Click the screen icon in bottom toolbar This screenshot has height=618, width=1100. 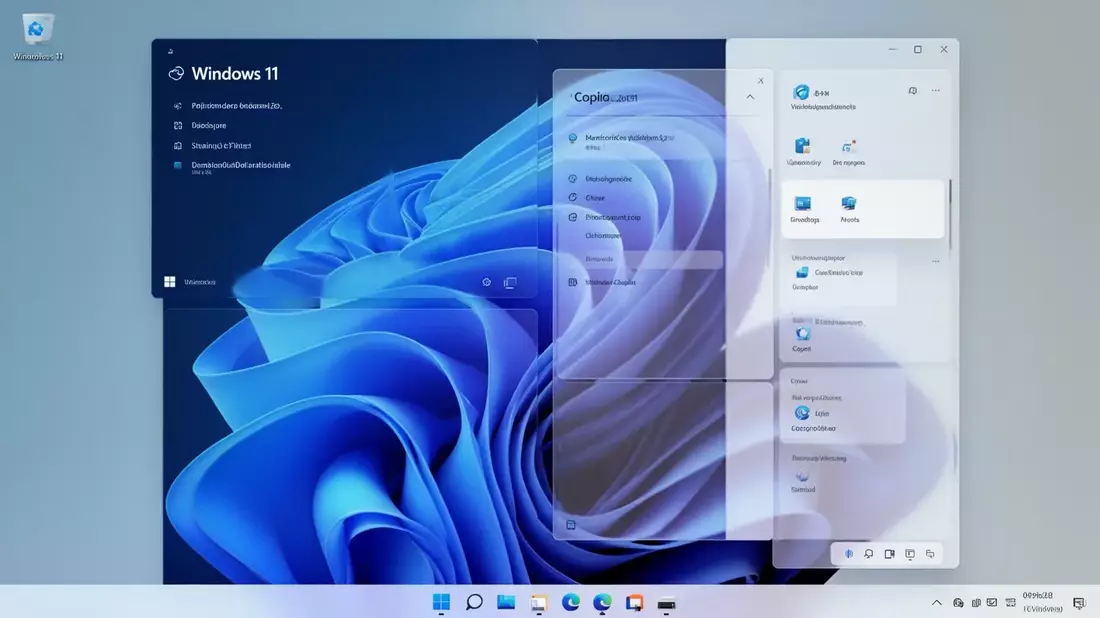point(910,554)
